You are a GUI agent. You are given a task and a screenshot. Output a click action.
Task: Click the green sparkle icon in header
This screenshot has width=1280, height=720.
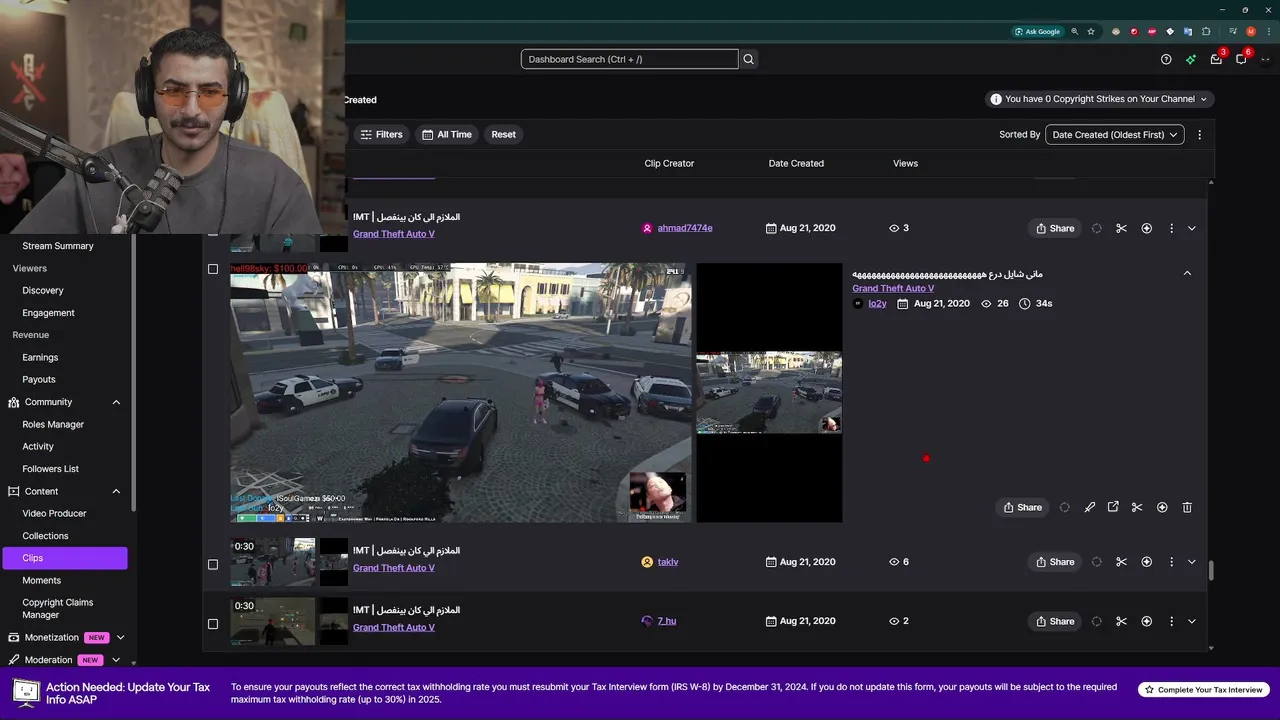tap(1191, 59)
